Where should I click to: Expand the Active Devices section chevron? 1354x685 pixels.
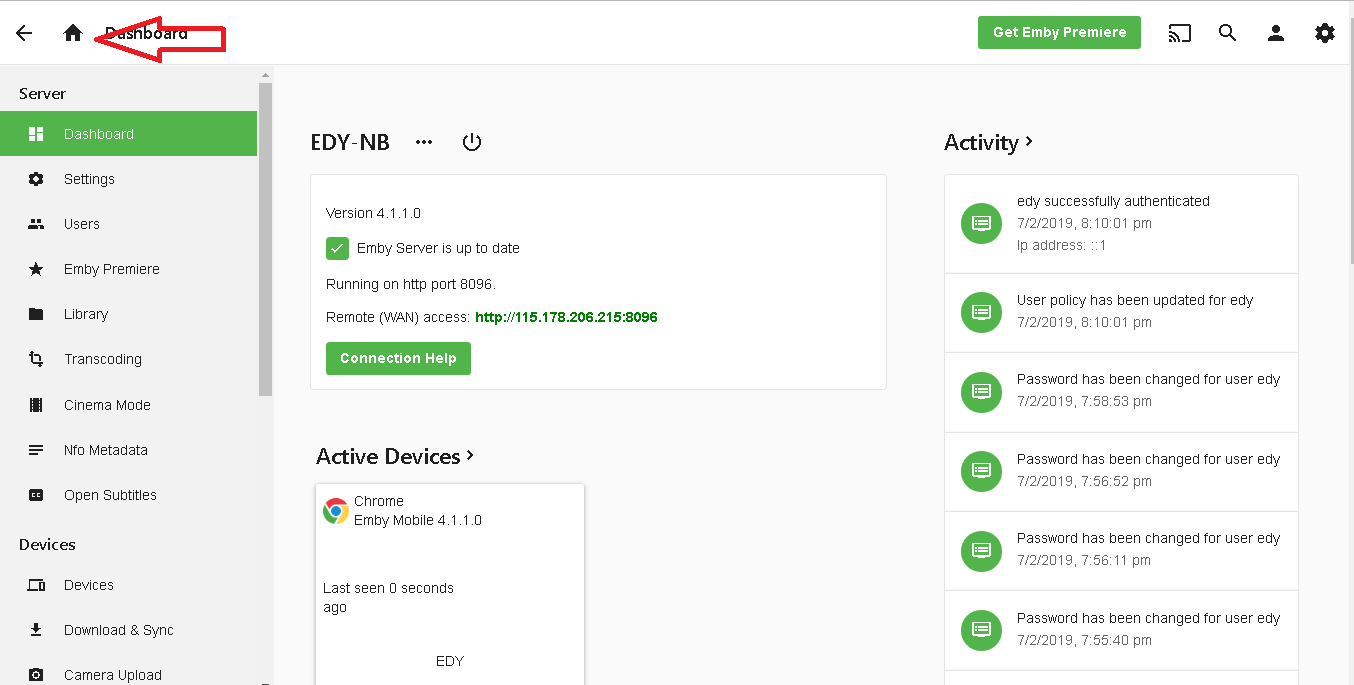(x=470, y=456)
